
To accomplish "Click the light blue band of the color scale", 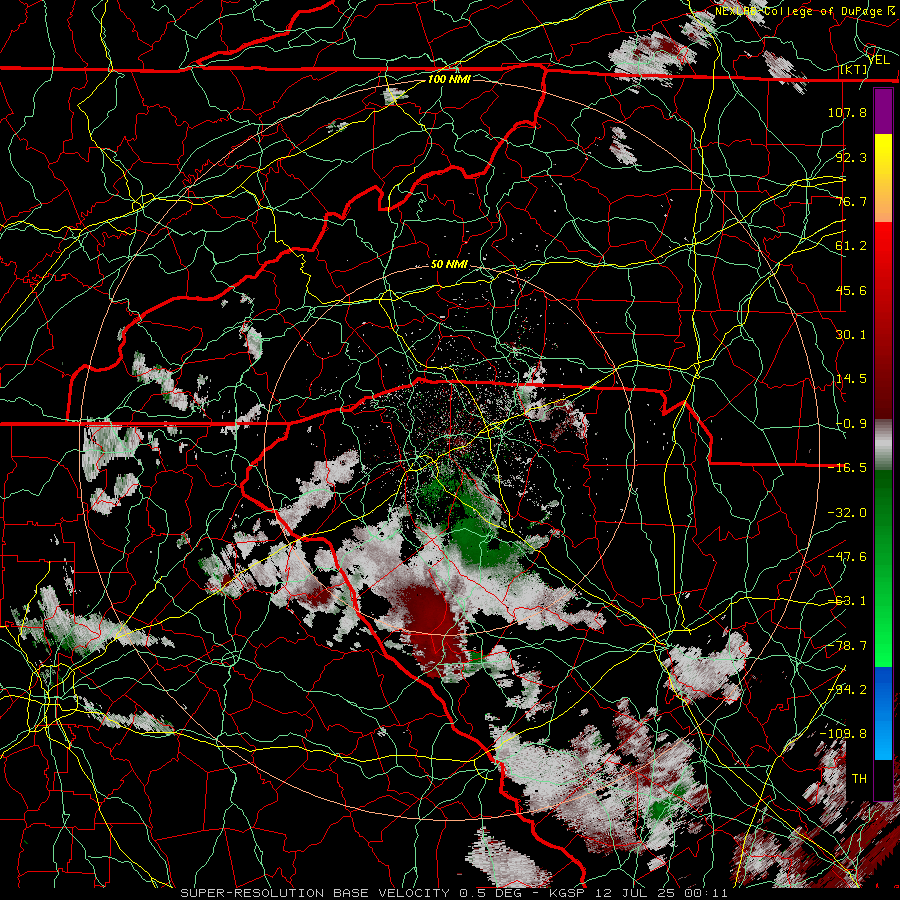I will click(x=883, y=738).
